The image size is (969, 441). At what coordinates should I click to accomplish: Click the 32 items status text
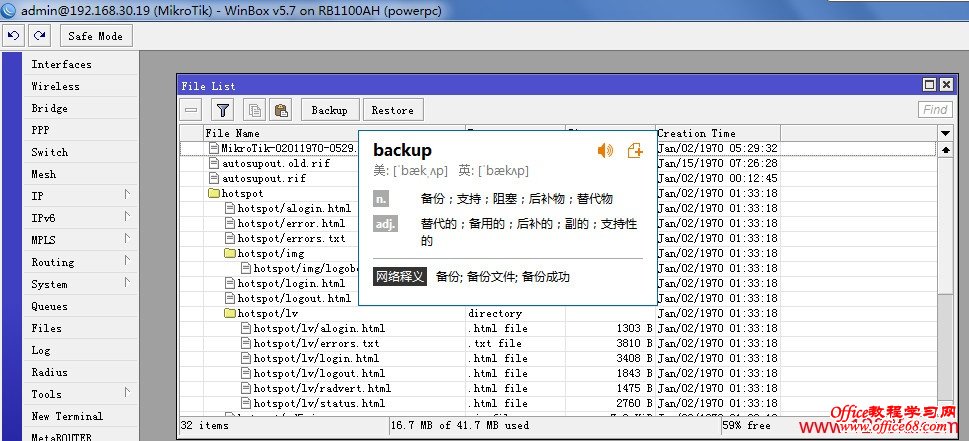coord(205,425)
